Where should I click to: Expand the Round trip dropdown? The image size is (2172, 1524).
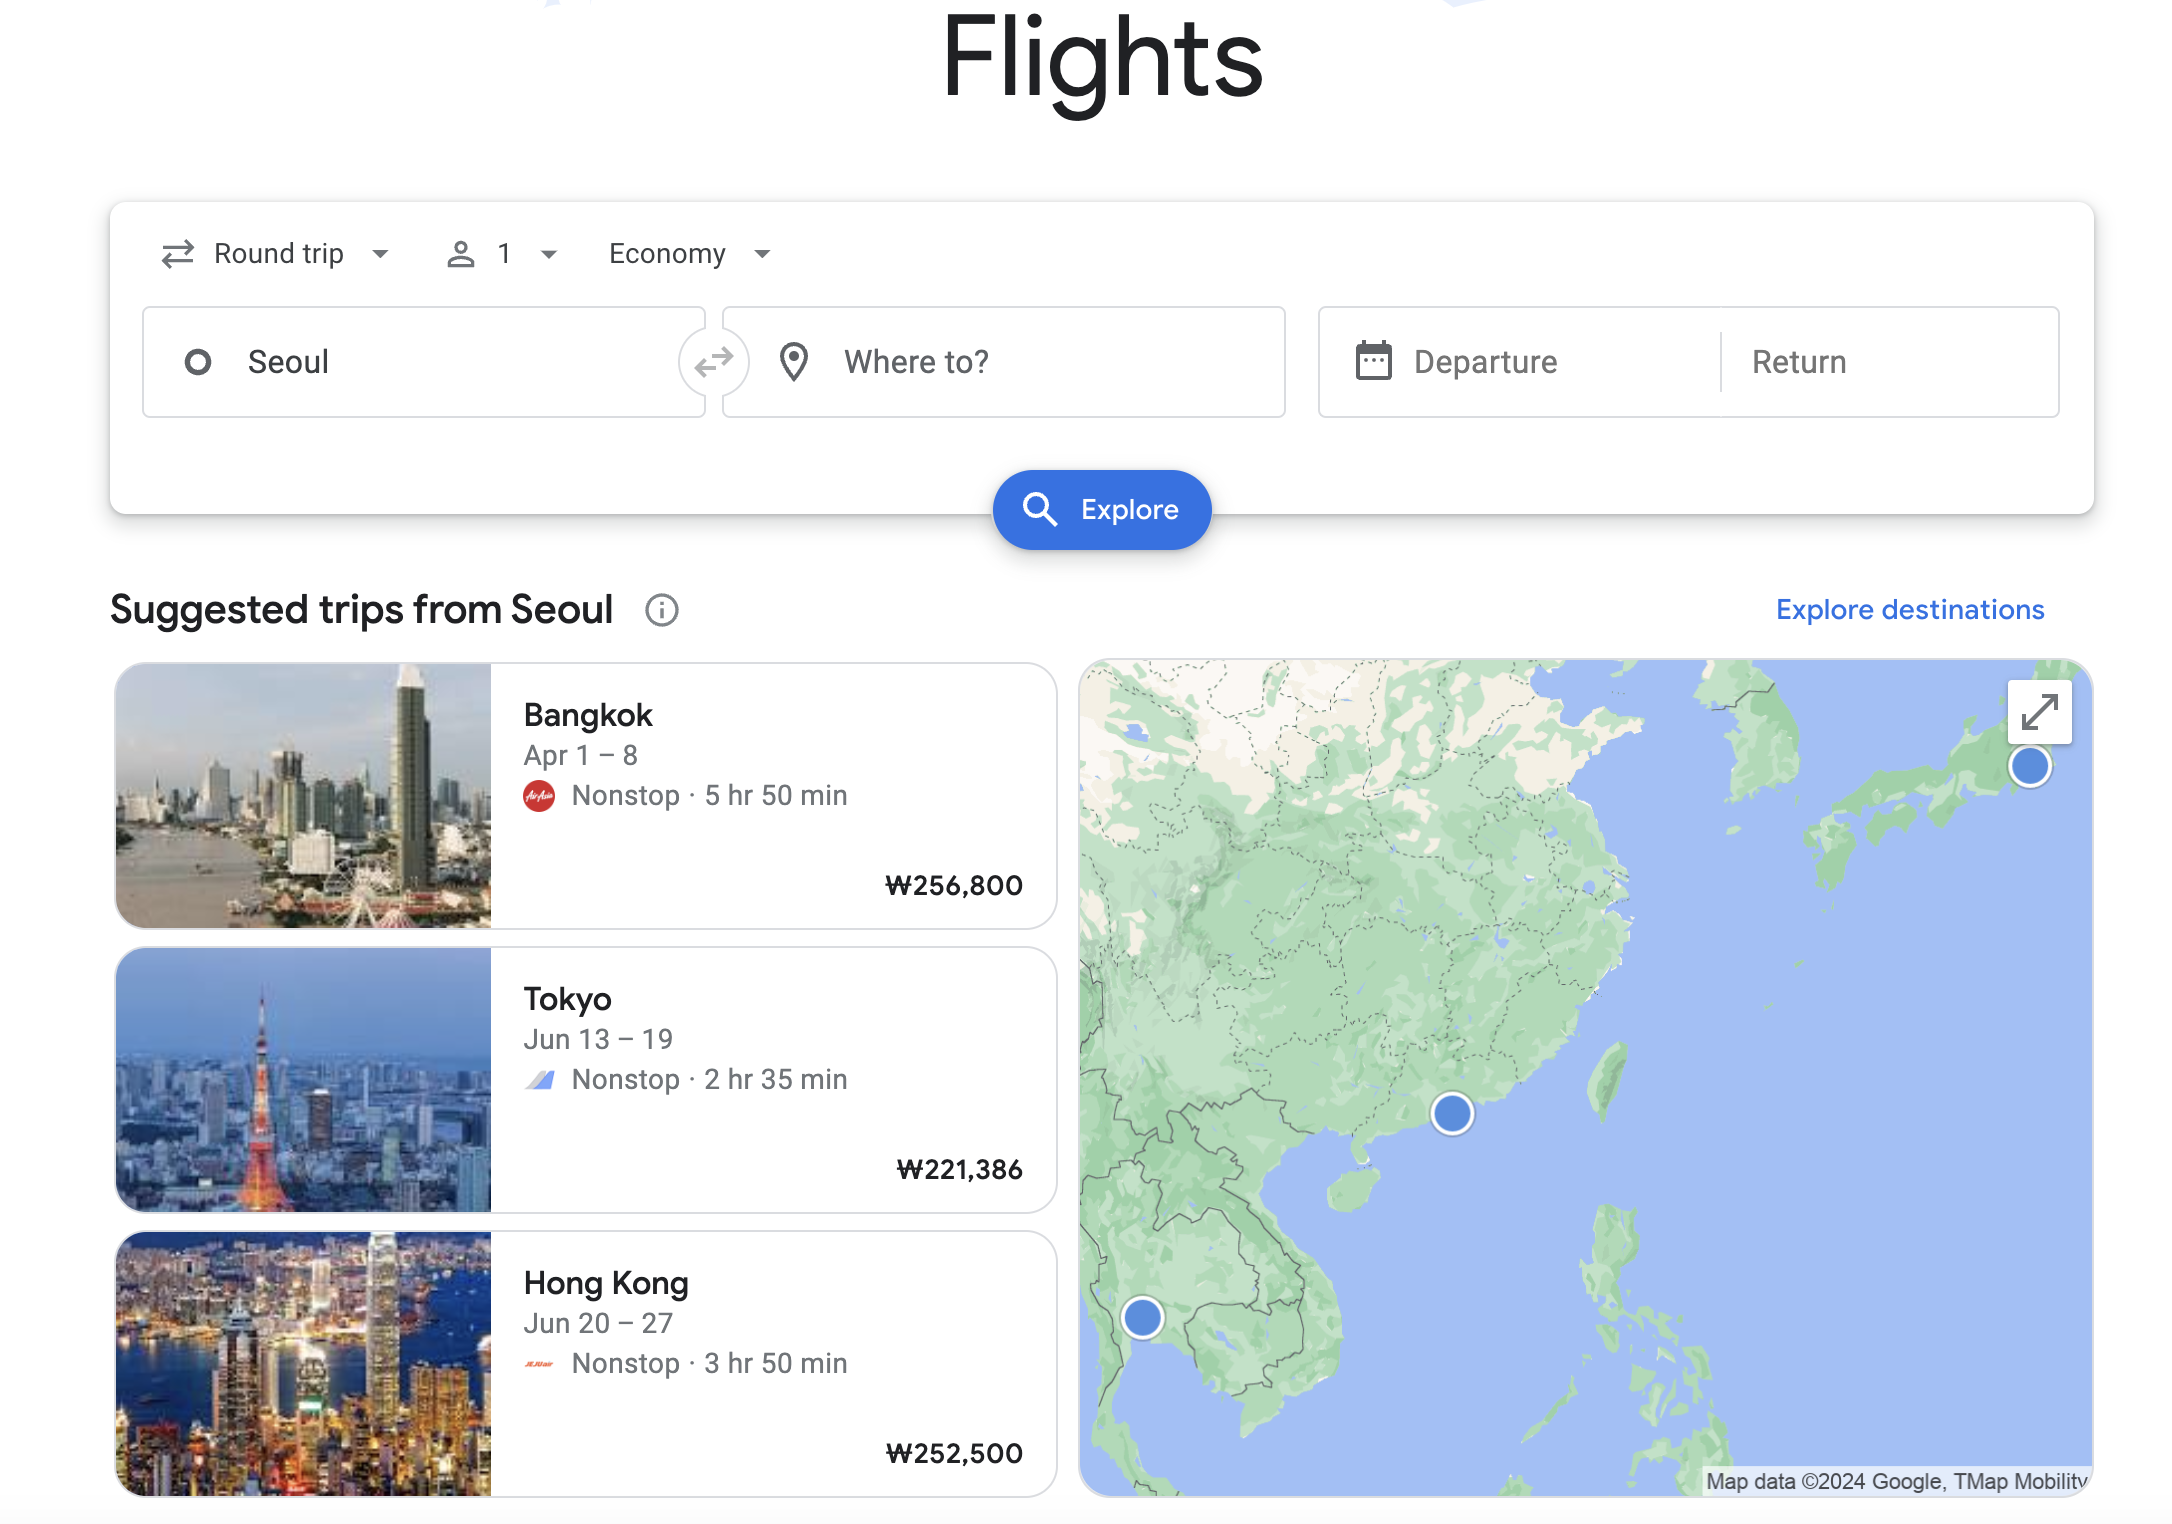point(272,253)
